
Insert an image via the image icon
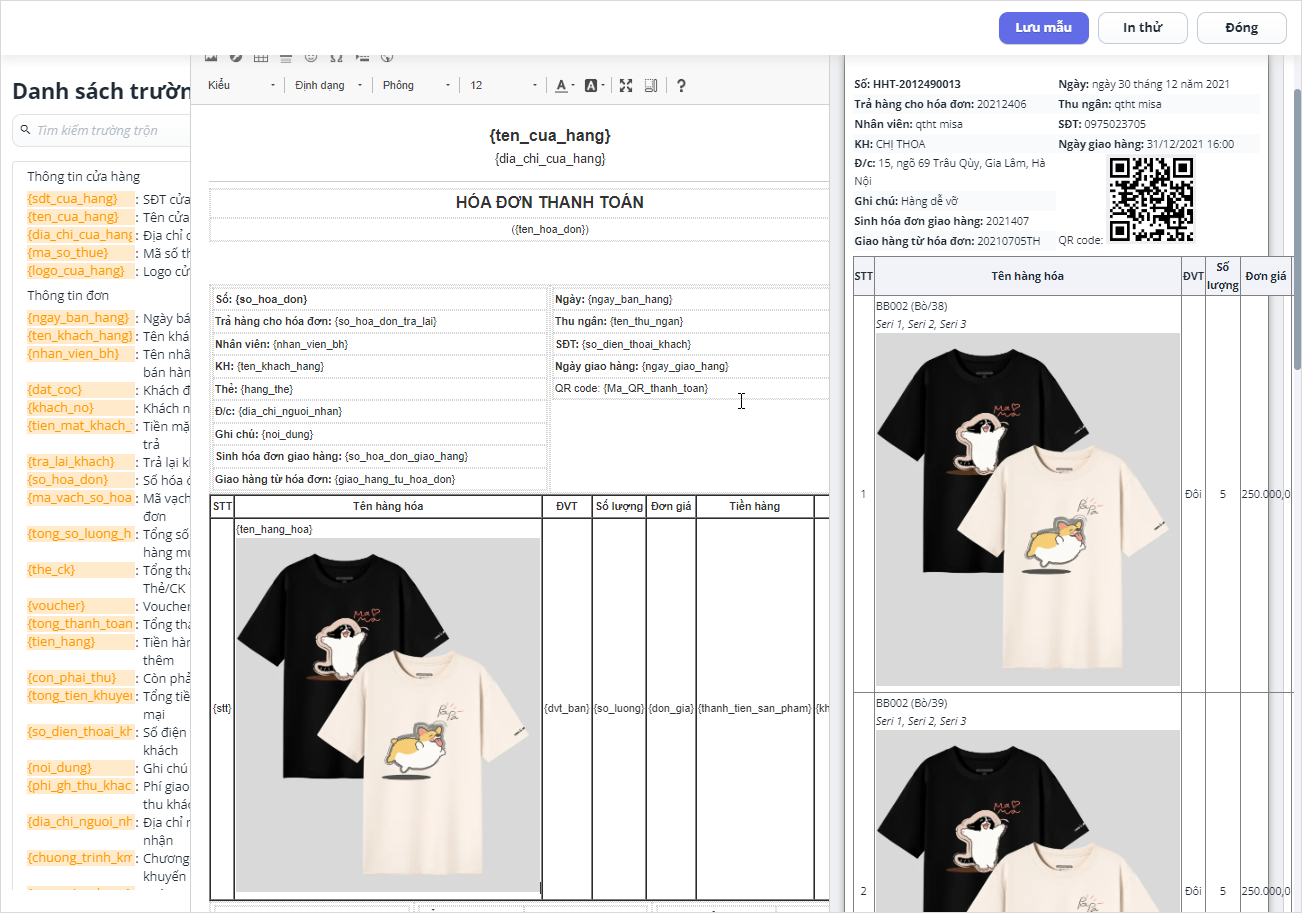click(x=211, y=57)
